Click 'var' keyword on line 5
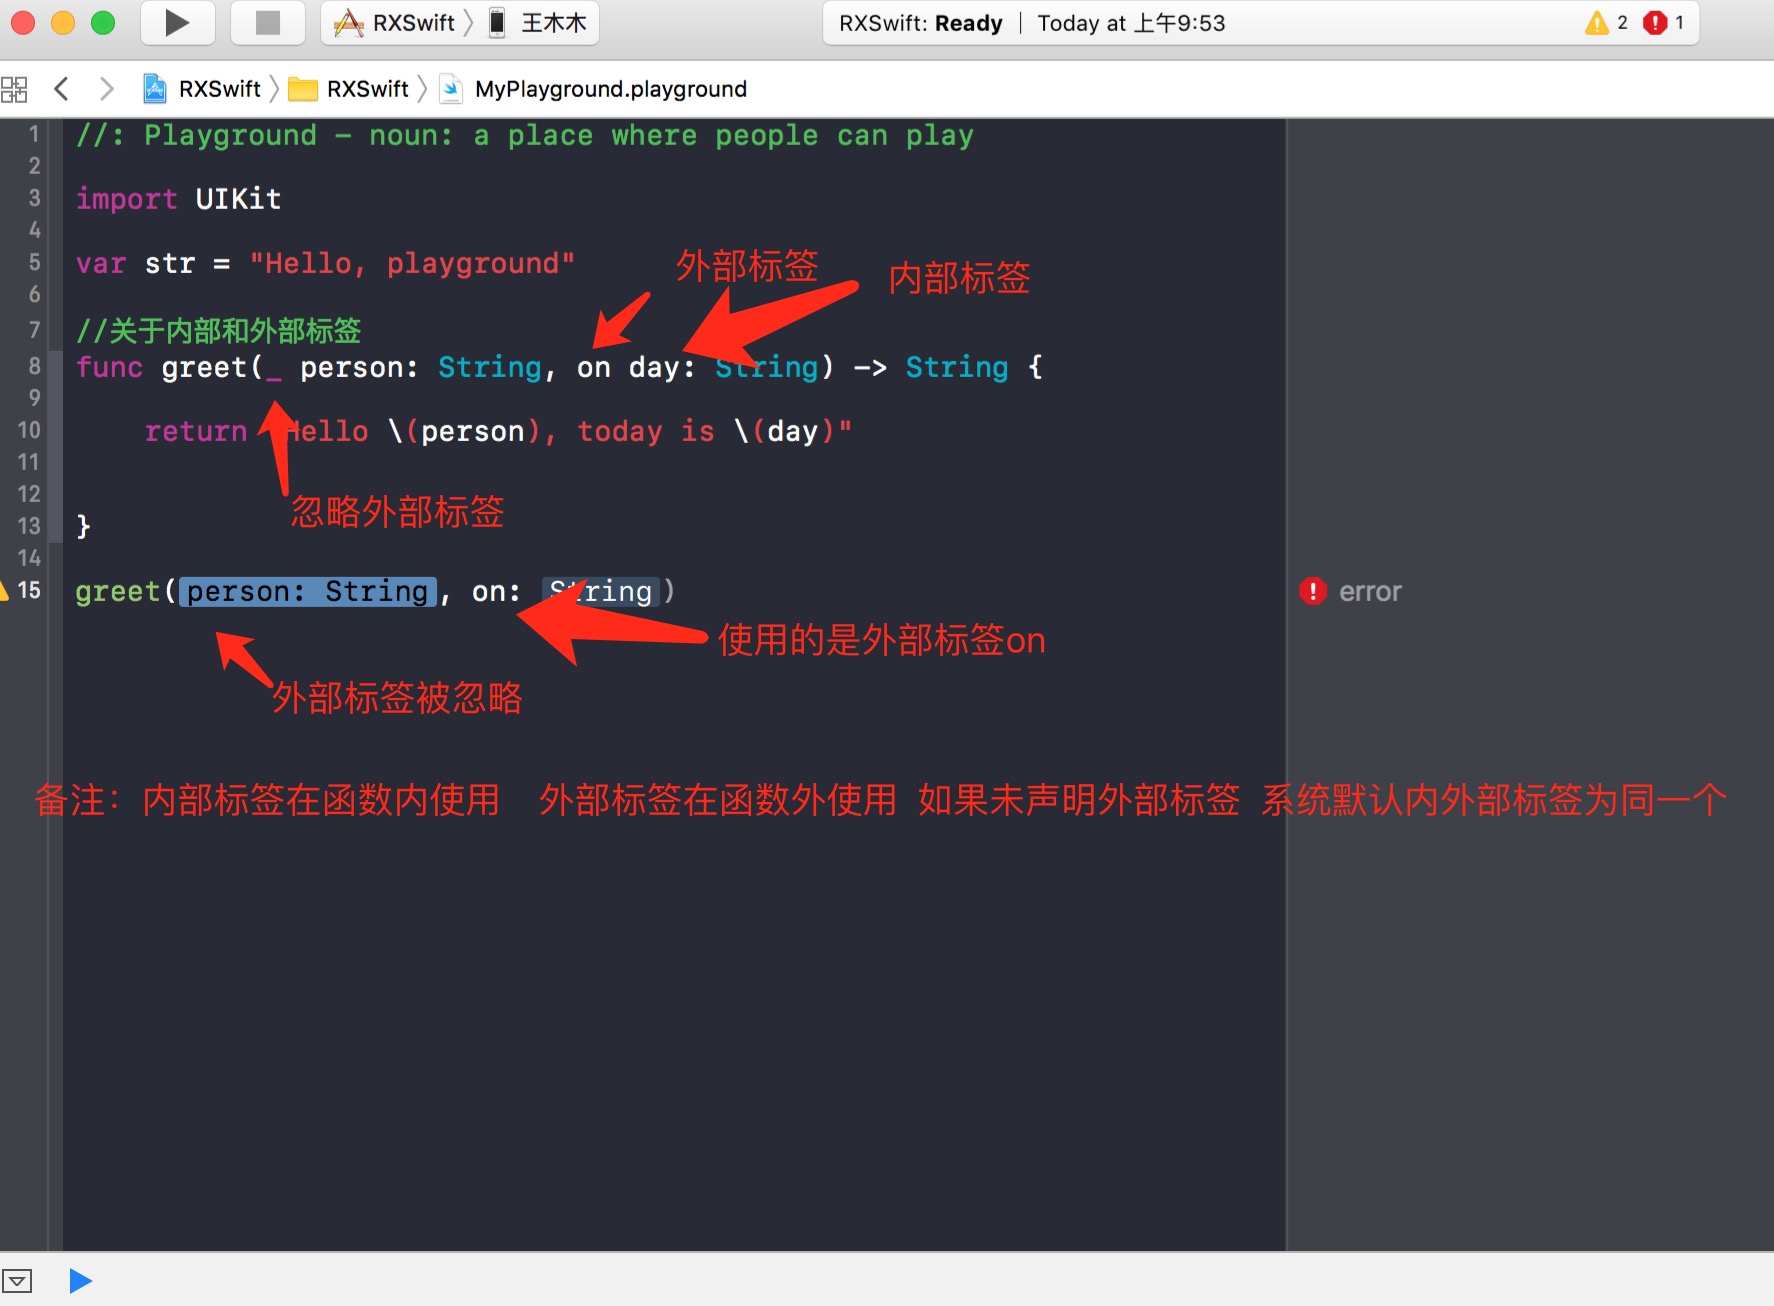The width and height of the screenshot is (1774, 1306). point(101,264)
